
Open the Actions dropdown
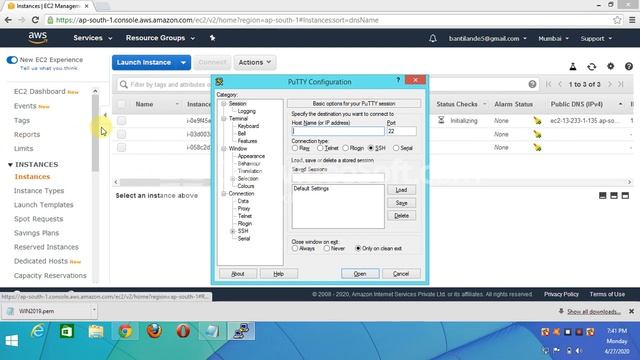pyautogui.click(x=255, y=62)
